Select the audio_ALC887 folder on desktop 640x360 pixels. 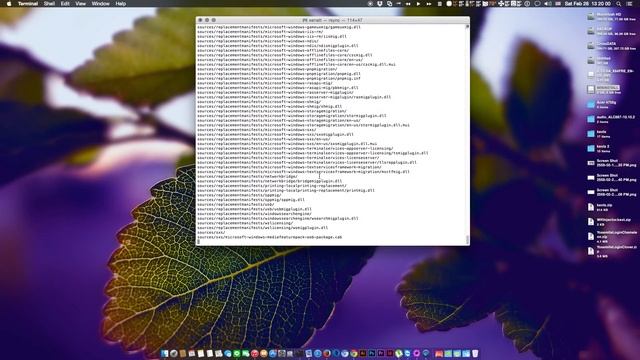coord(591,119)
